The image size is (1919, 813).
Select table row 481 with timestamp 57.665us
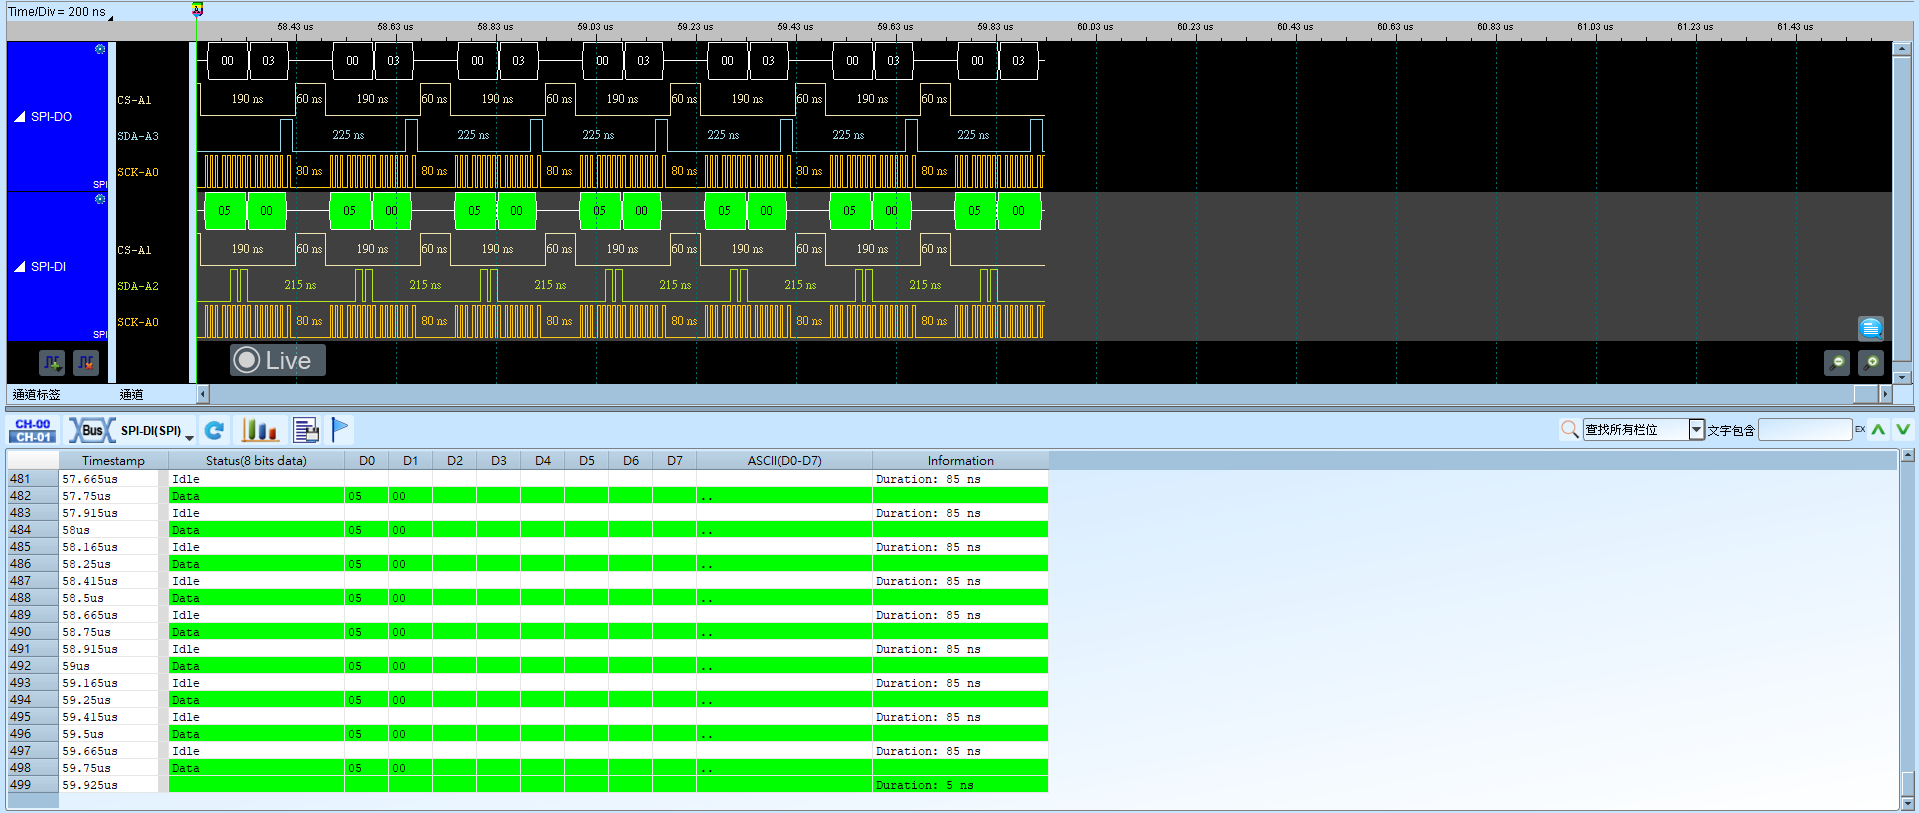tap(528, 479)
